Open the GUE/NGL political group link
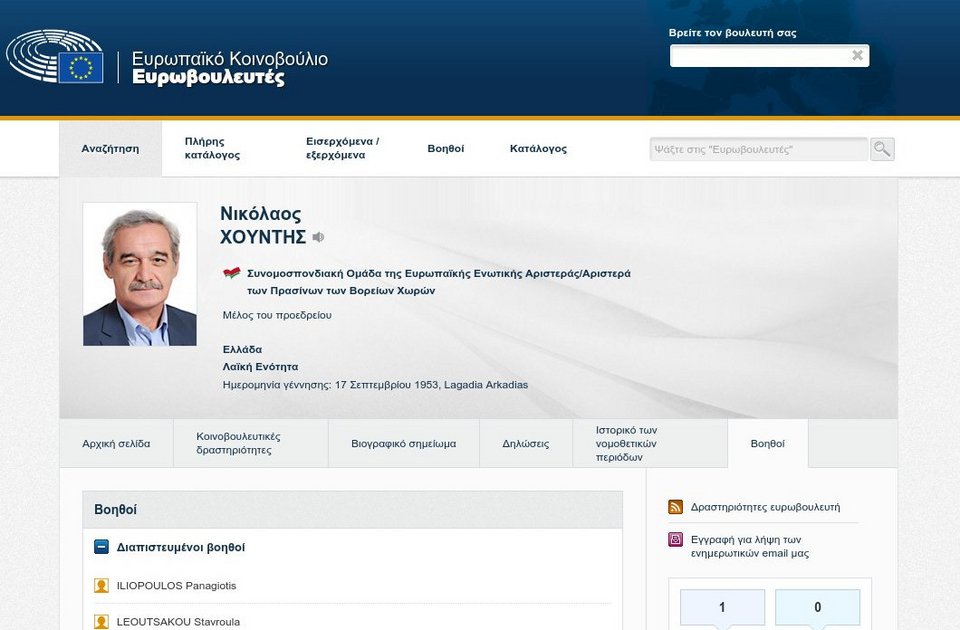This screenshot has width=960, height=630. [438, 282]
